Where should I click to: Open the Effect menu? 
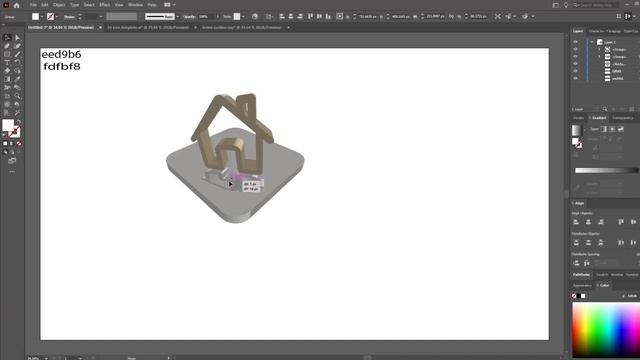pyautogui.click(x=105, y=5)
